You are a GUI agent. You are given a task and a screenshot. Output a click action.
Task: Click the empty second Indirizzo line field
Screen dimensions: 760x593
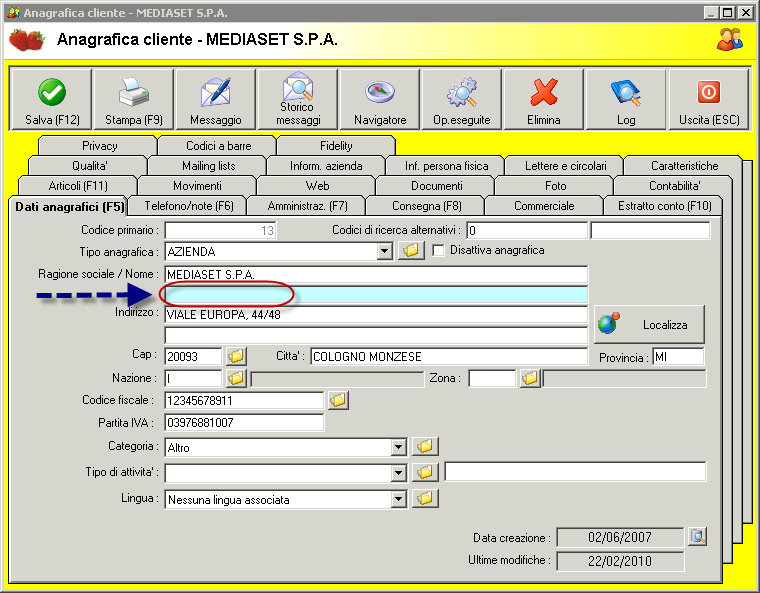coord(376,335)
